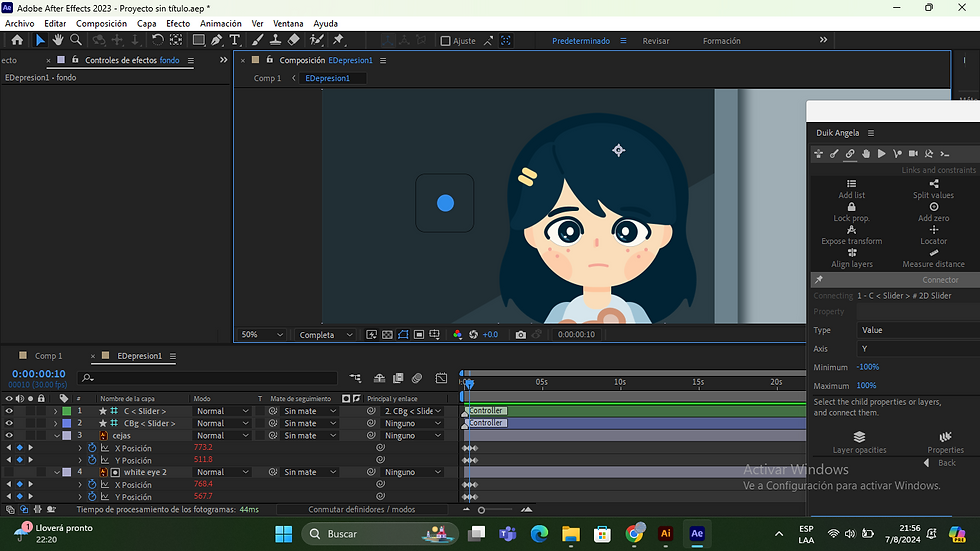
Task: Open the Animación menu
Action: click(221, 24)
